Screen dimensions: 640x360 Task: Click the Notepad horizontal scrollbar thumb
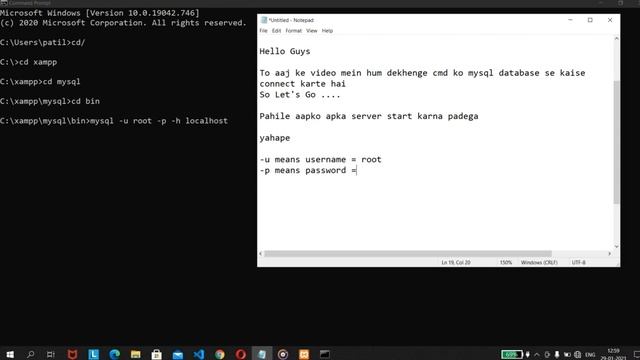[x=408, y=253]
